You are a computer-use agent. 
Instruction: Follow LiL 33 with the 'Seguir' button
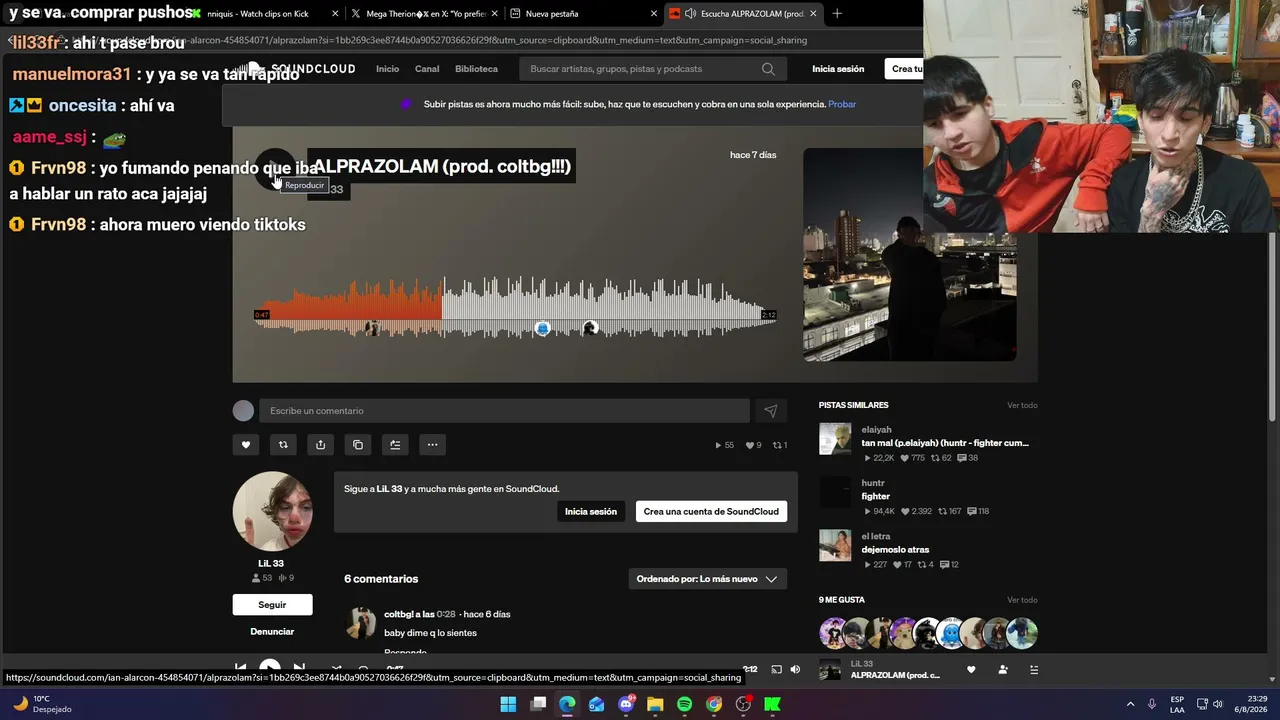tap(272, 605)
